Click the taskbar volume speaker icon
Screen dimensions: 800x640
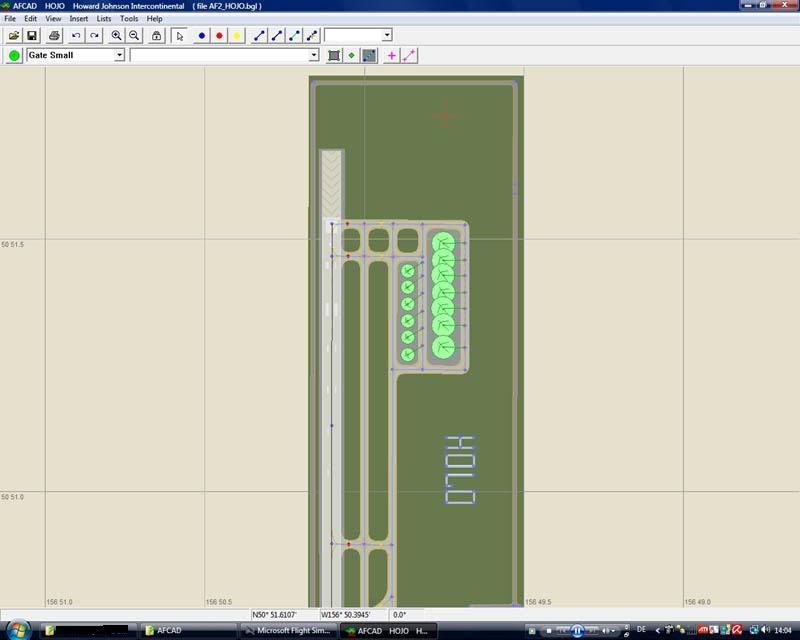pos(765,630)
